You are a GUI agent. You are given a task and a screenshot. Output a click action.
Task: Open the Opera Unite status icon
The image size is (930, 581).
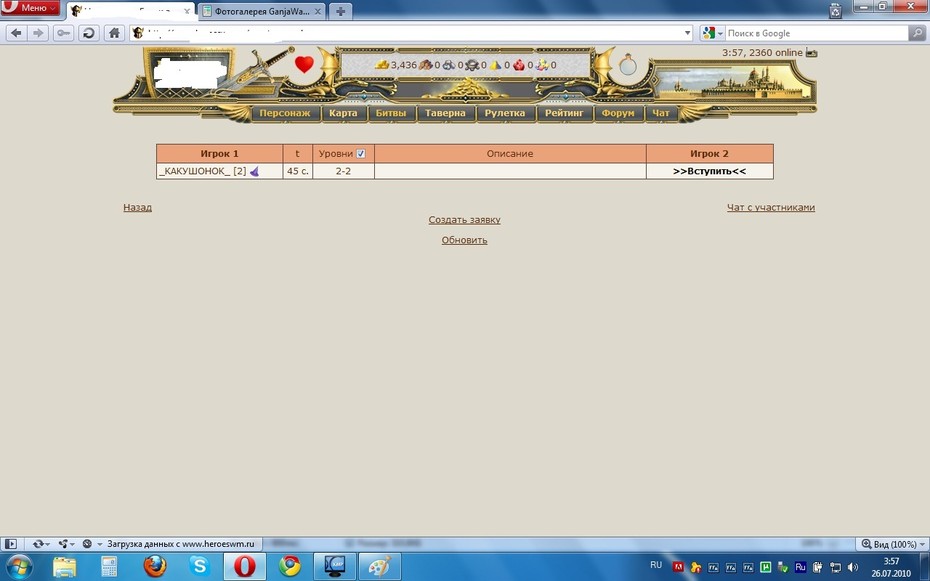65,544
